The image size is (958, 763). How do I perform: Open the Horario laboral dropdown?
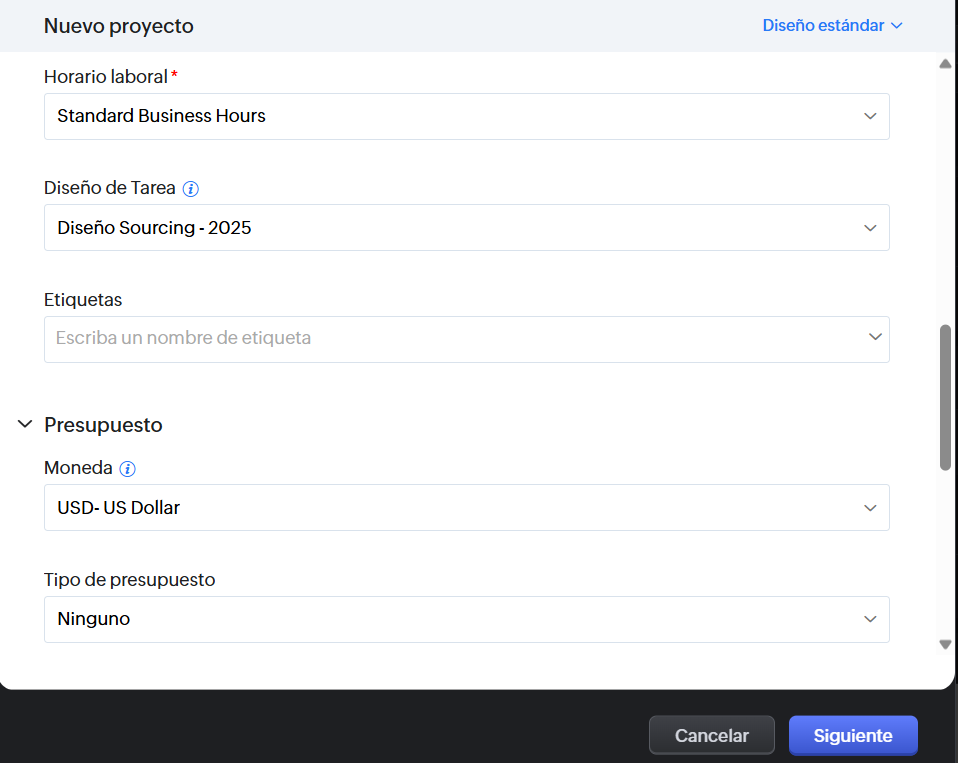point(466,116)
